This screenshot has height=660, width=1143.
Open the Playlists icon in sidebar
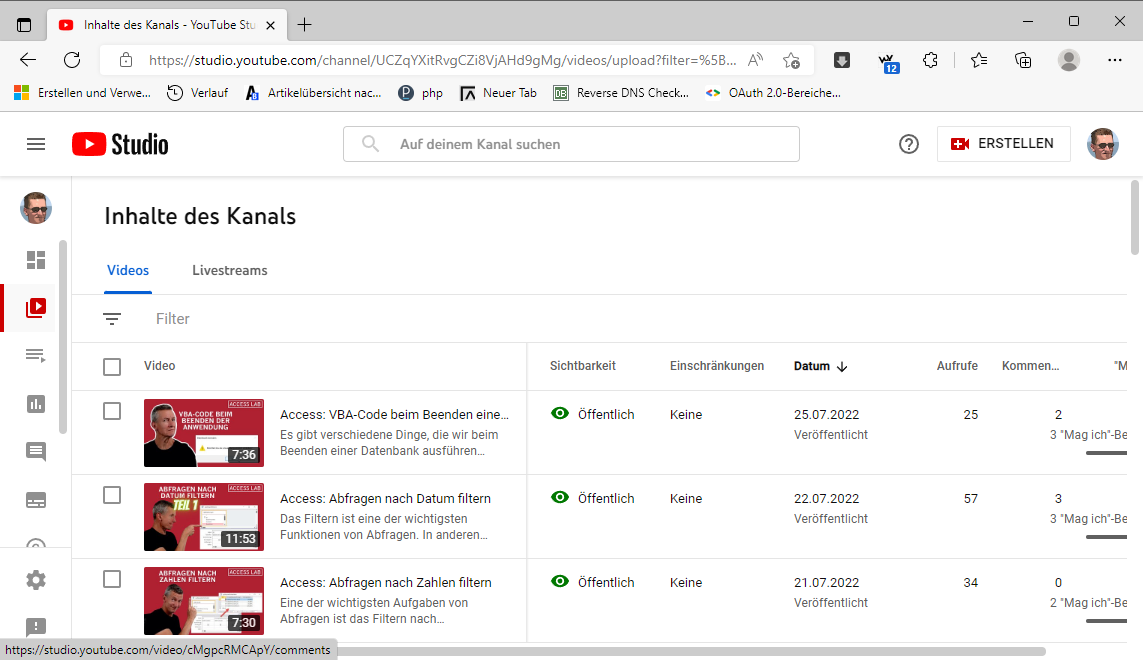[36, 355]
